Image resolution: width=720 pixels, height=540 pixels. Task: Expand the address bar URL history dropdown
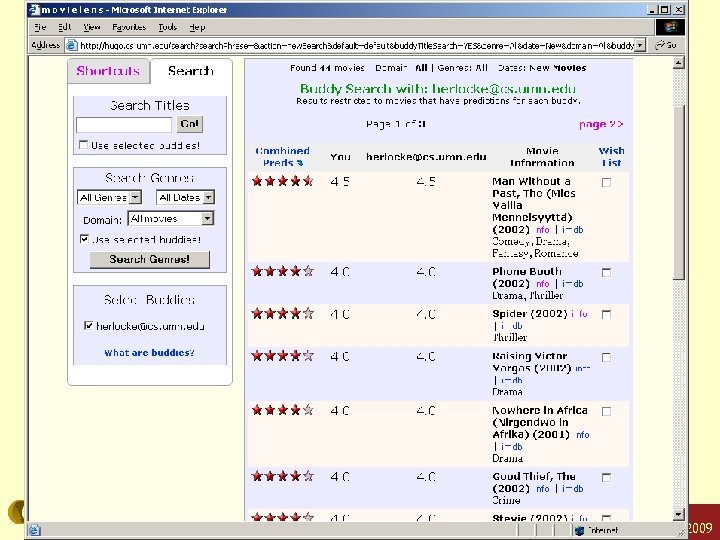point(640,45)
